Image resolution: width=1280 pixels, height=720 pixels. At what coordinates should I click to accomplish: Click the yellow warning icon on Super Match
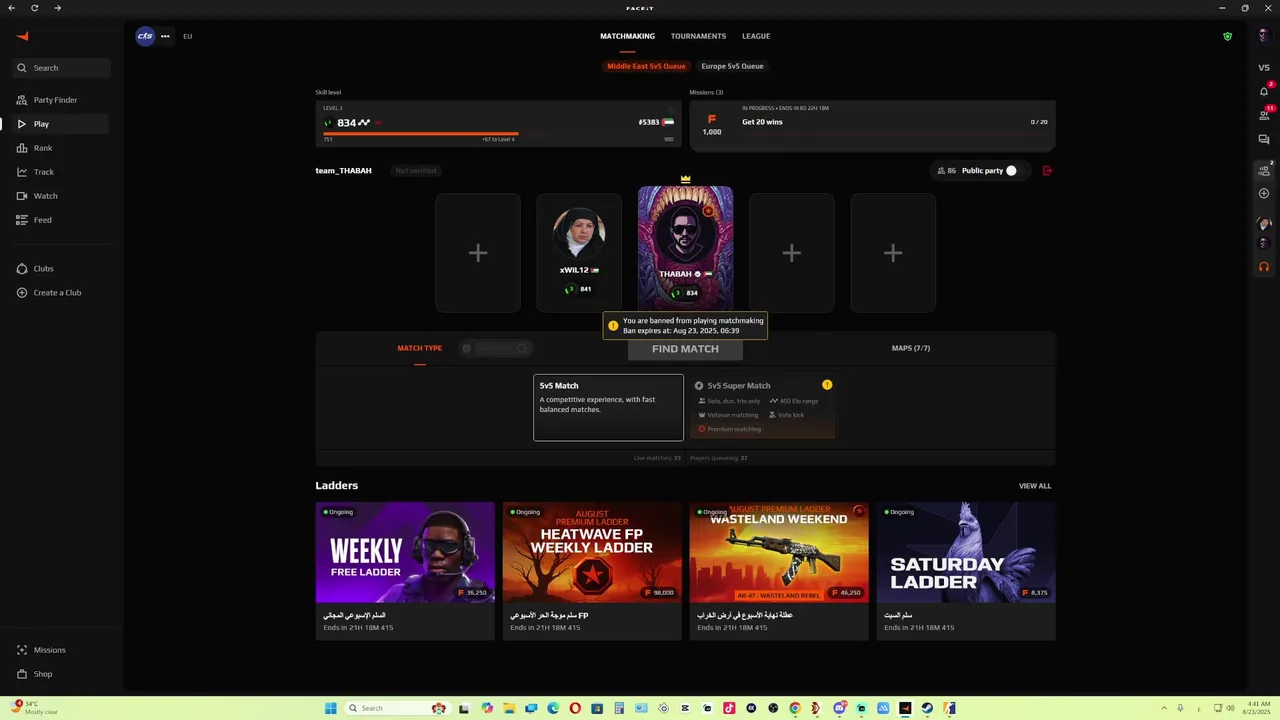(x=827, y=385)
